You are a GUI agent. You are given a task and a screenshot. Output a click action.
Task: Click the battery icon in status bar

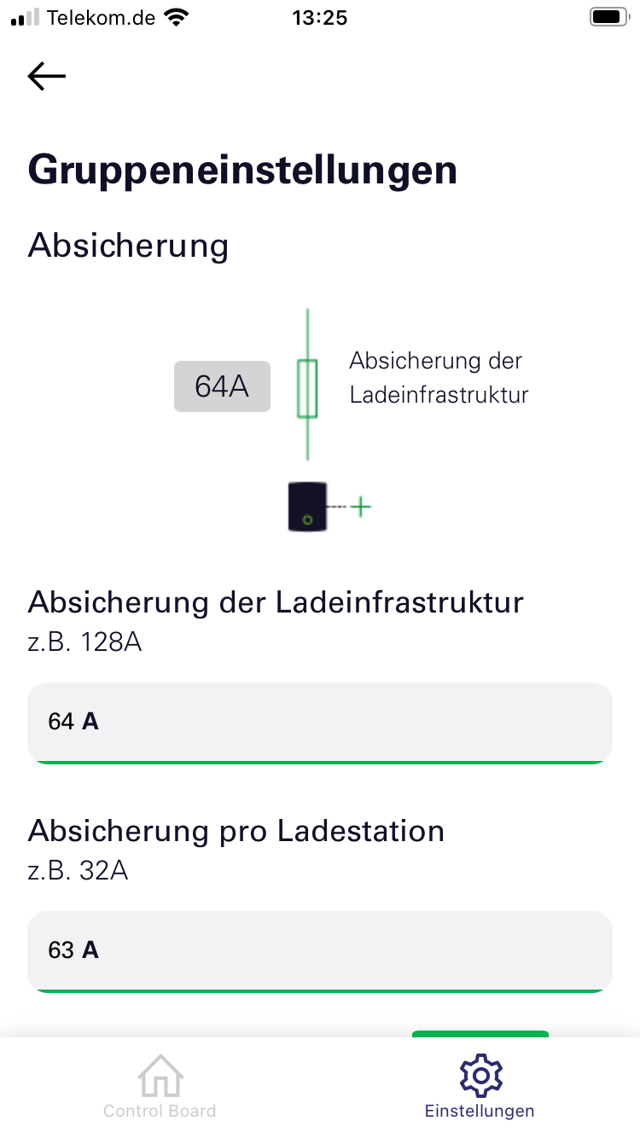pyautogui.click(x=607, y=17)
